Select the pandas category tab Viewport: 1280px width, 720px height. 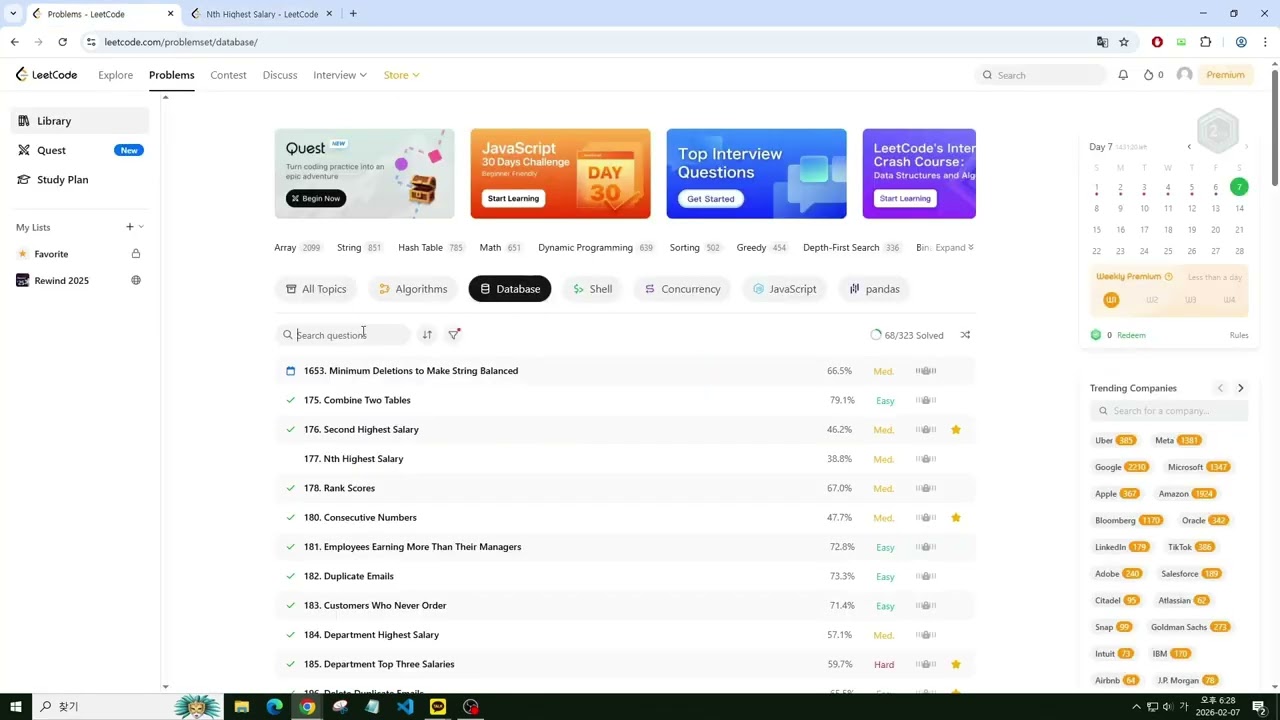(x=875, y=289)
